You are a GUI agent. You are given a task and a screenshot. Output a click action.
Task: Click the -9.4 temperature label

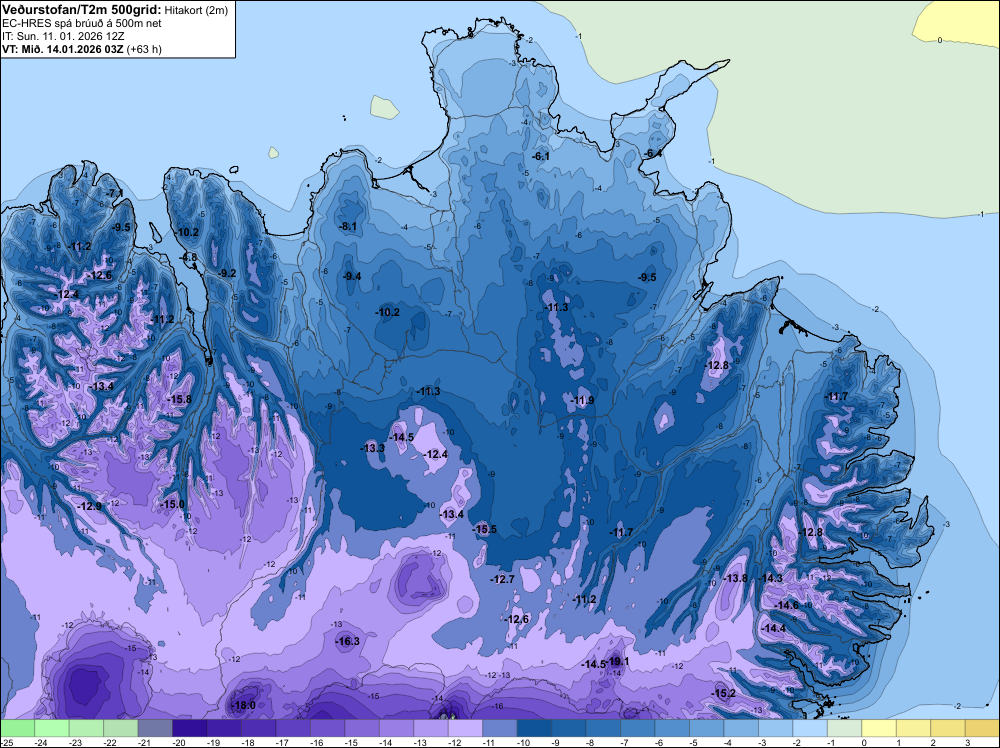[x=352, y=276]
